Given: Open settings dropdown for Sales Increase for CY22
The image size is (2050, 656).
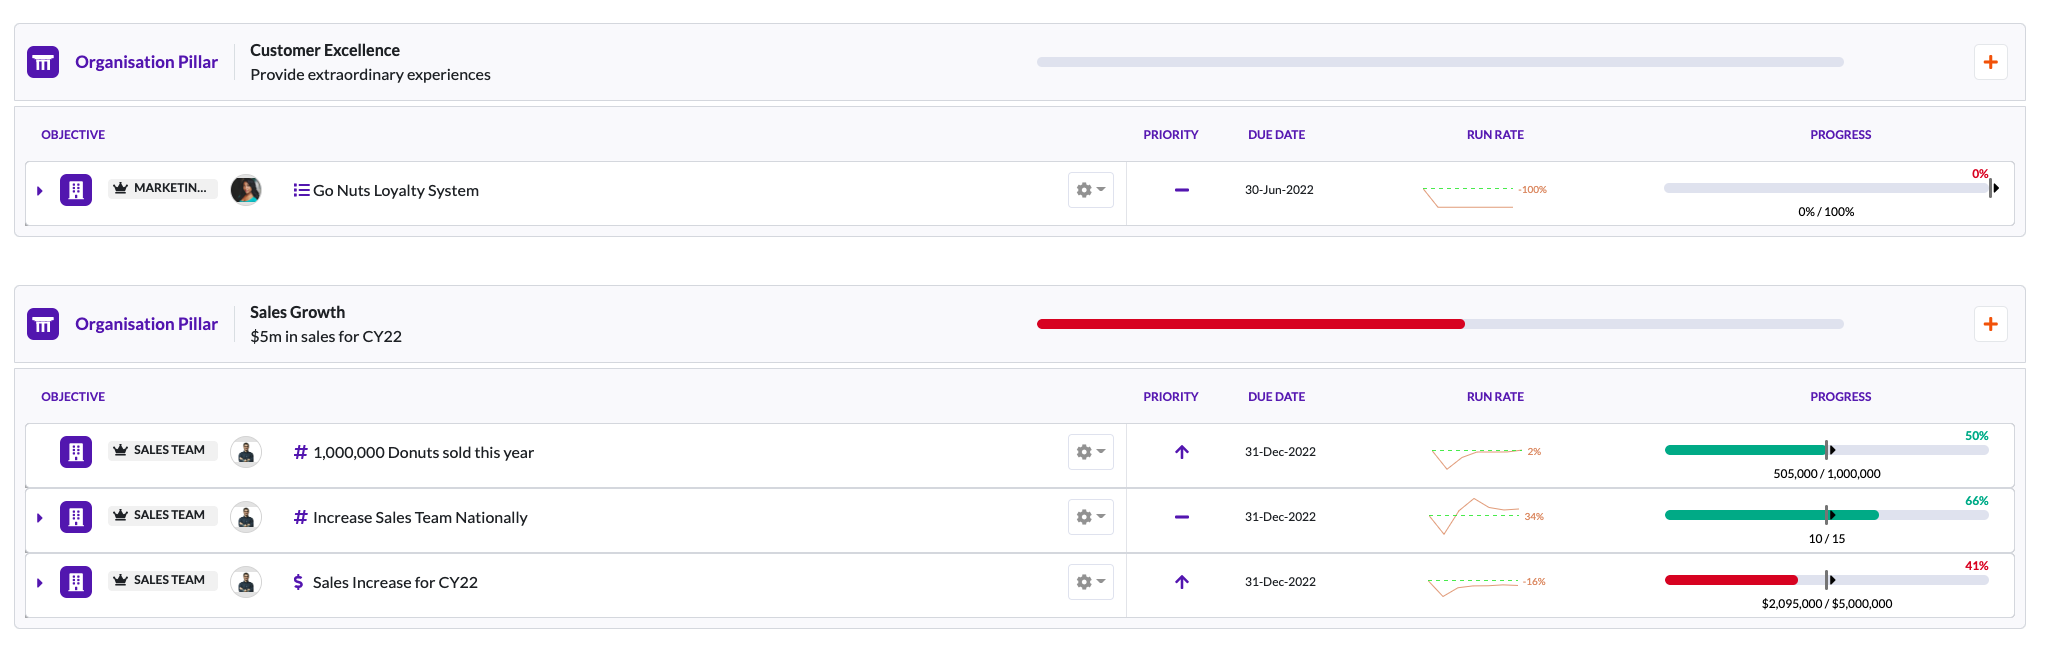Looking at the screenshot, I should tap(1091, 582).
